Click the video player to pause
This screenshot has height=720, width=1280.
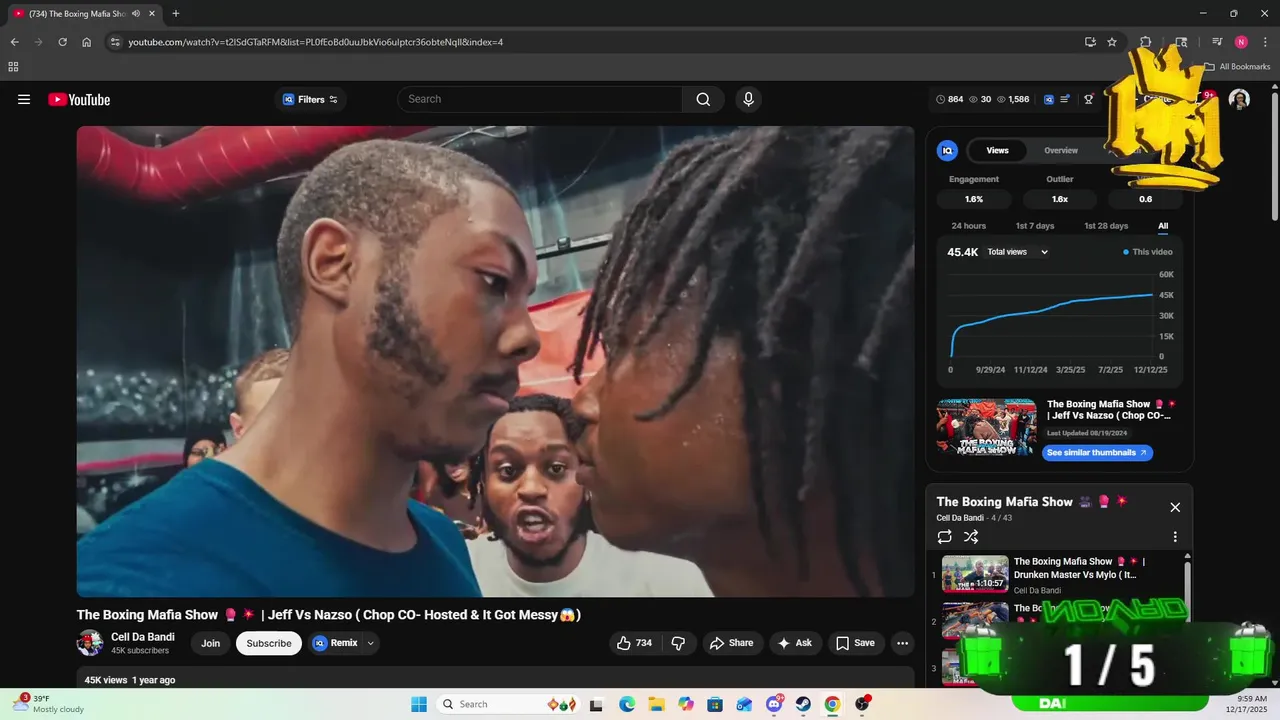coord(495,361)
